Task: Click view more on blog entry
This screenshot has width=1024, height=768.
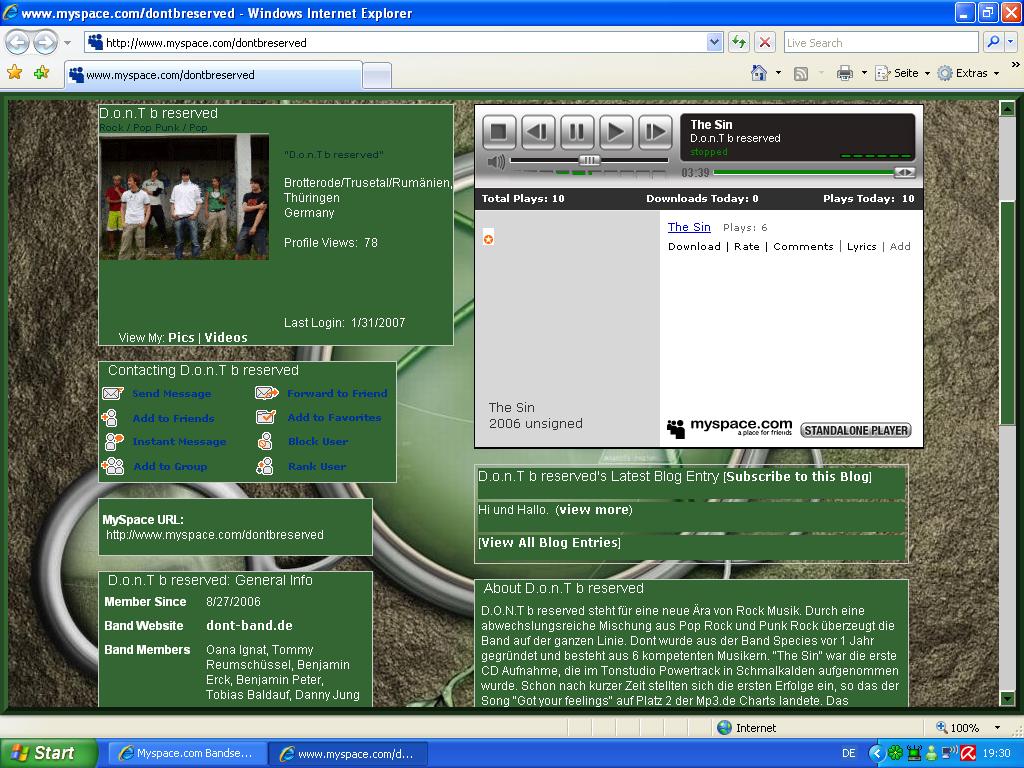Action: (x=596, y=509)
